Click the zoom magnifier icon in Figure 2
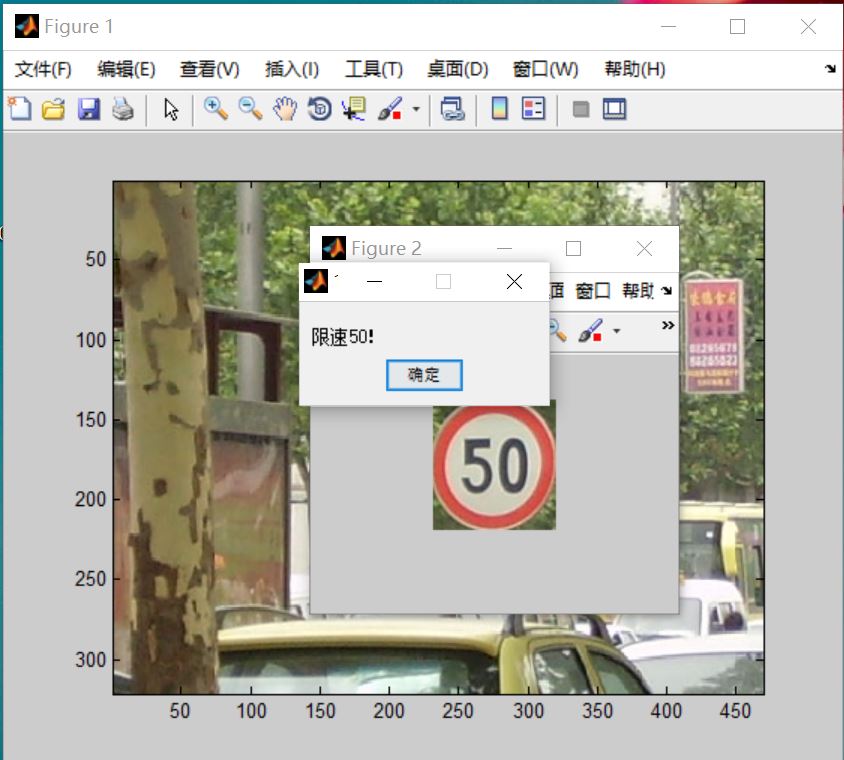 (558, 330)
